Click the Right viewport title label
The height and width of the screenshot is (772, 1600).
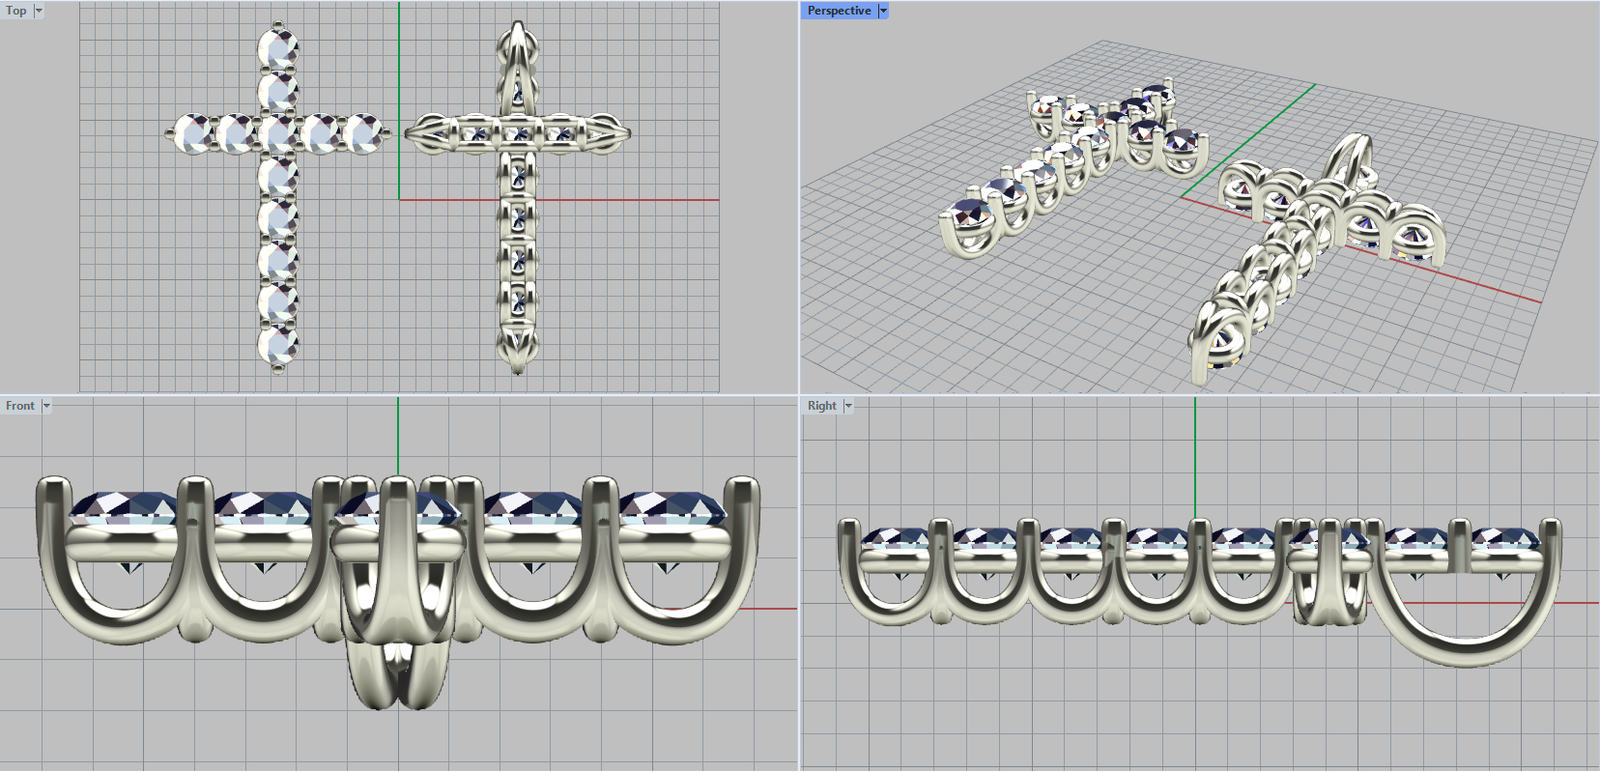click(821, 406)
